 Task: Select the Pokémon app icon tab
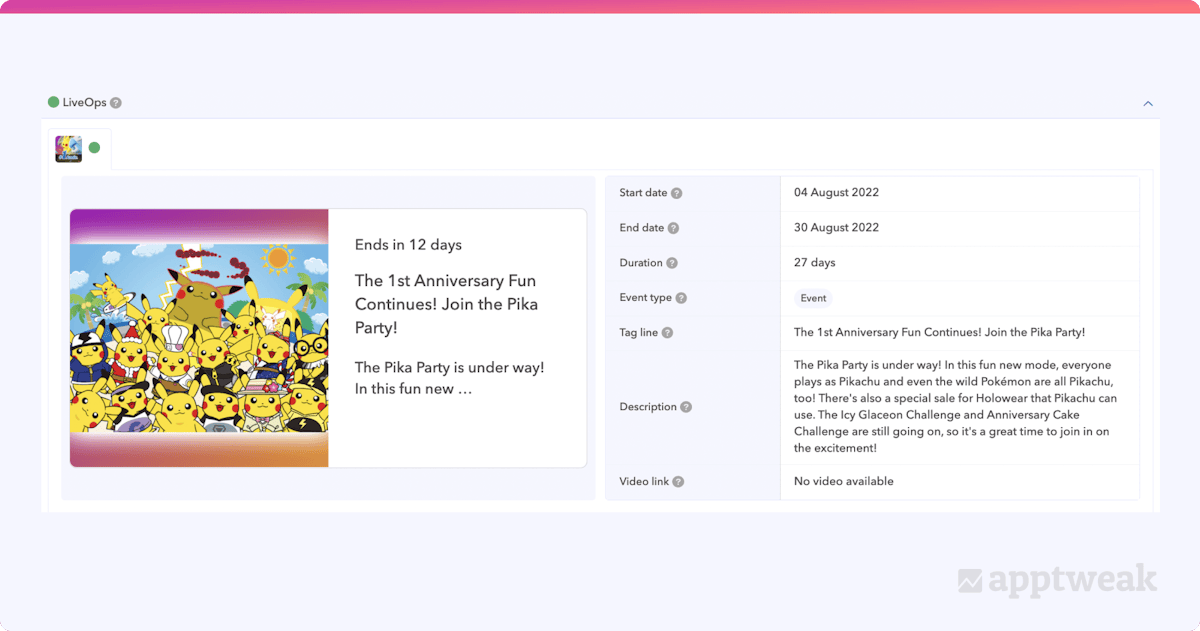pyautogui.click(x=69, y=149)
